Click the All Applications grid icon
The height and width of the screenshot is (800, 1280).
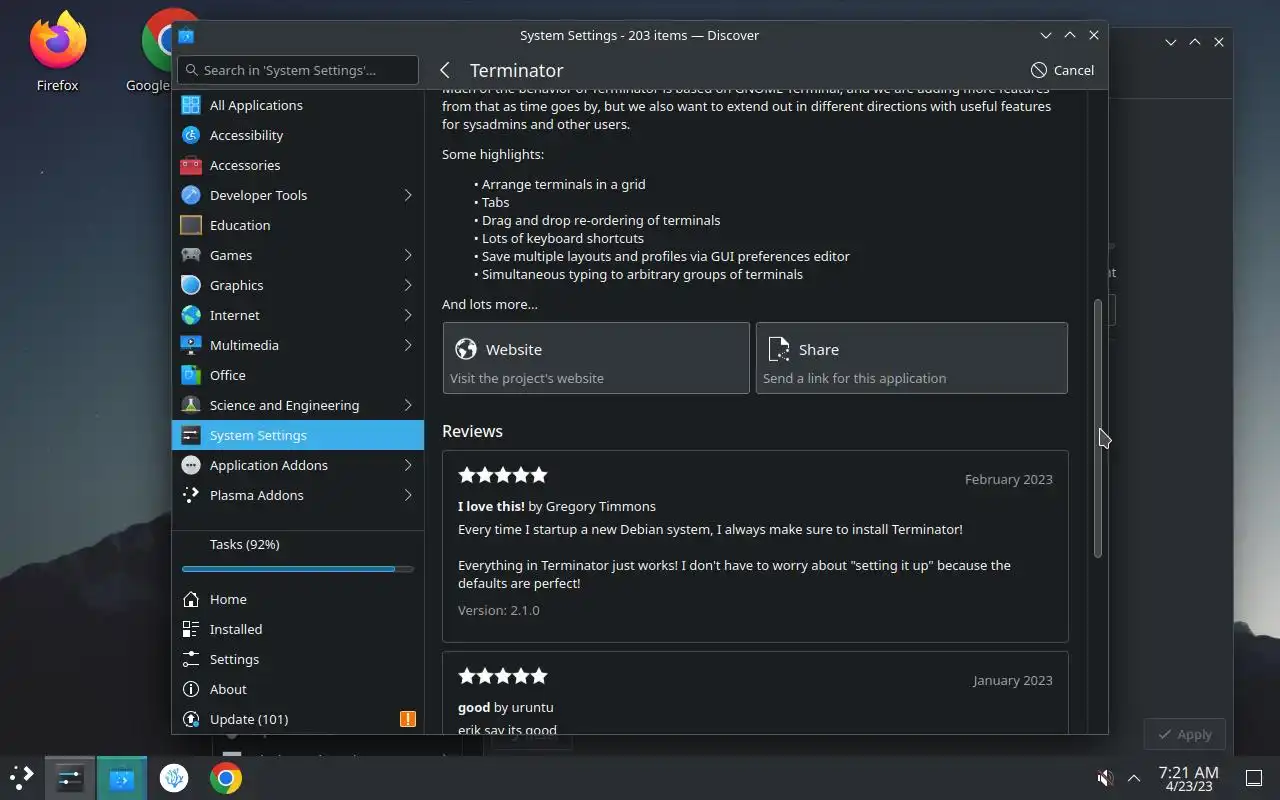[x=191, y=105]
